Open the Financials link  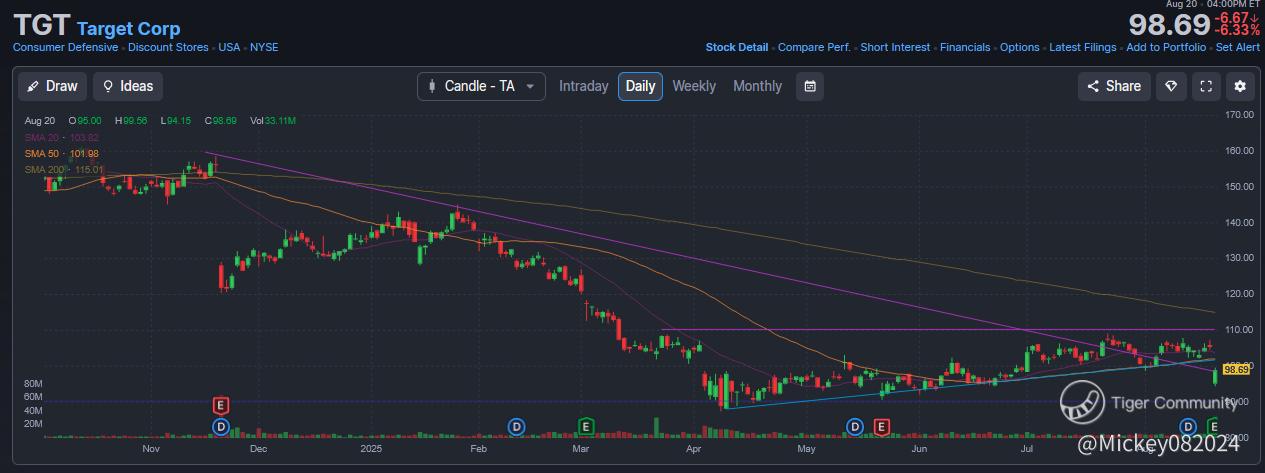(965, 47)
